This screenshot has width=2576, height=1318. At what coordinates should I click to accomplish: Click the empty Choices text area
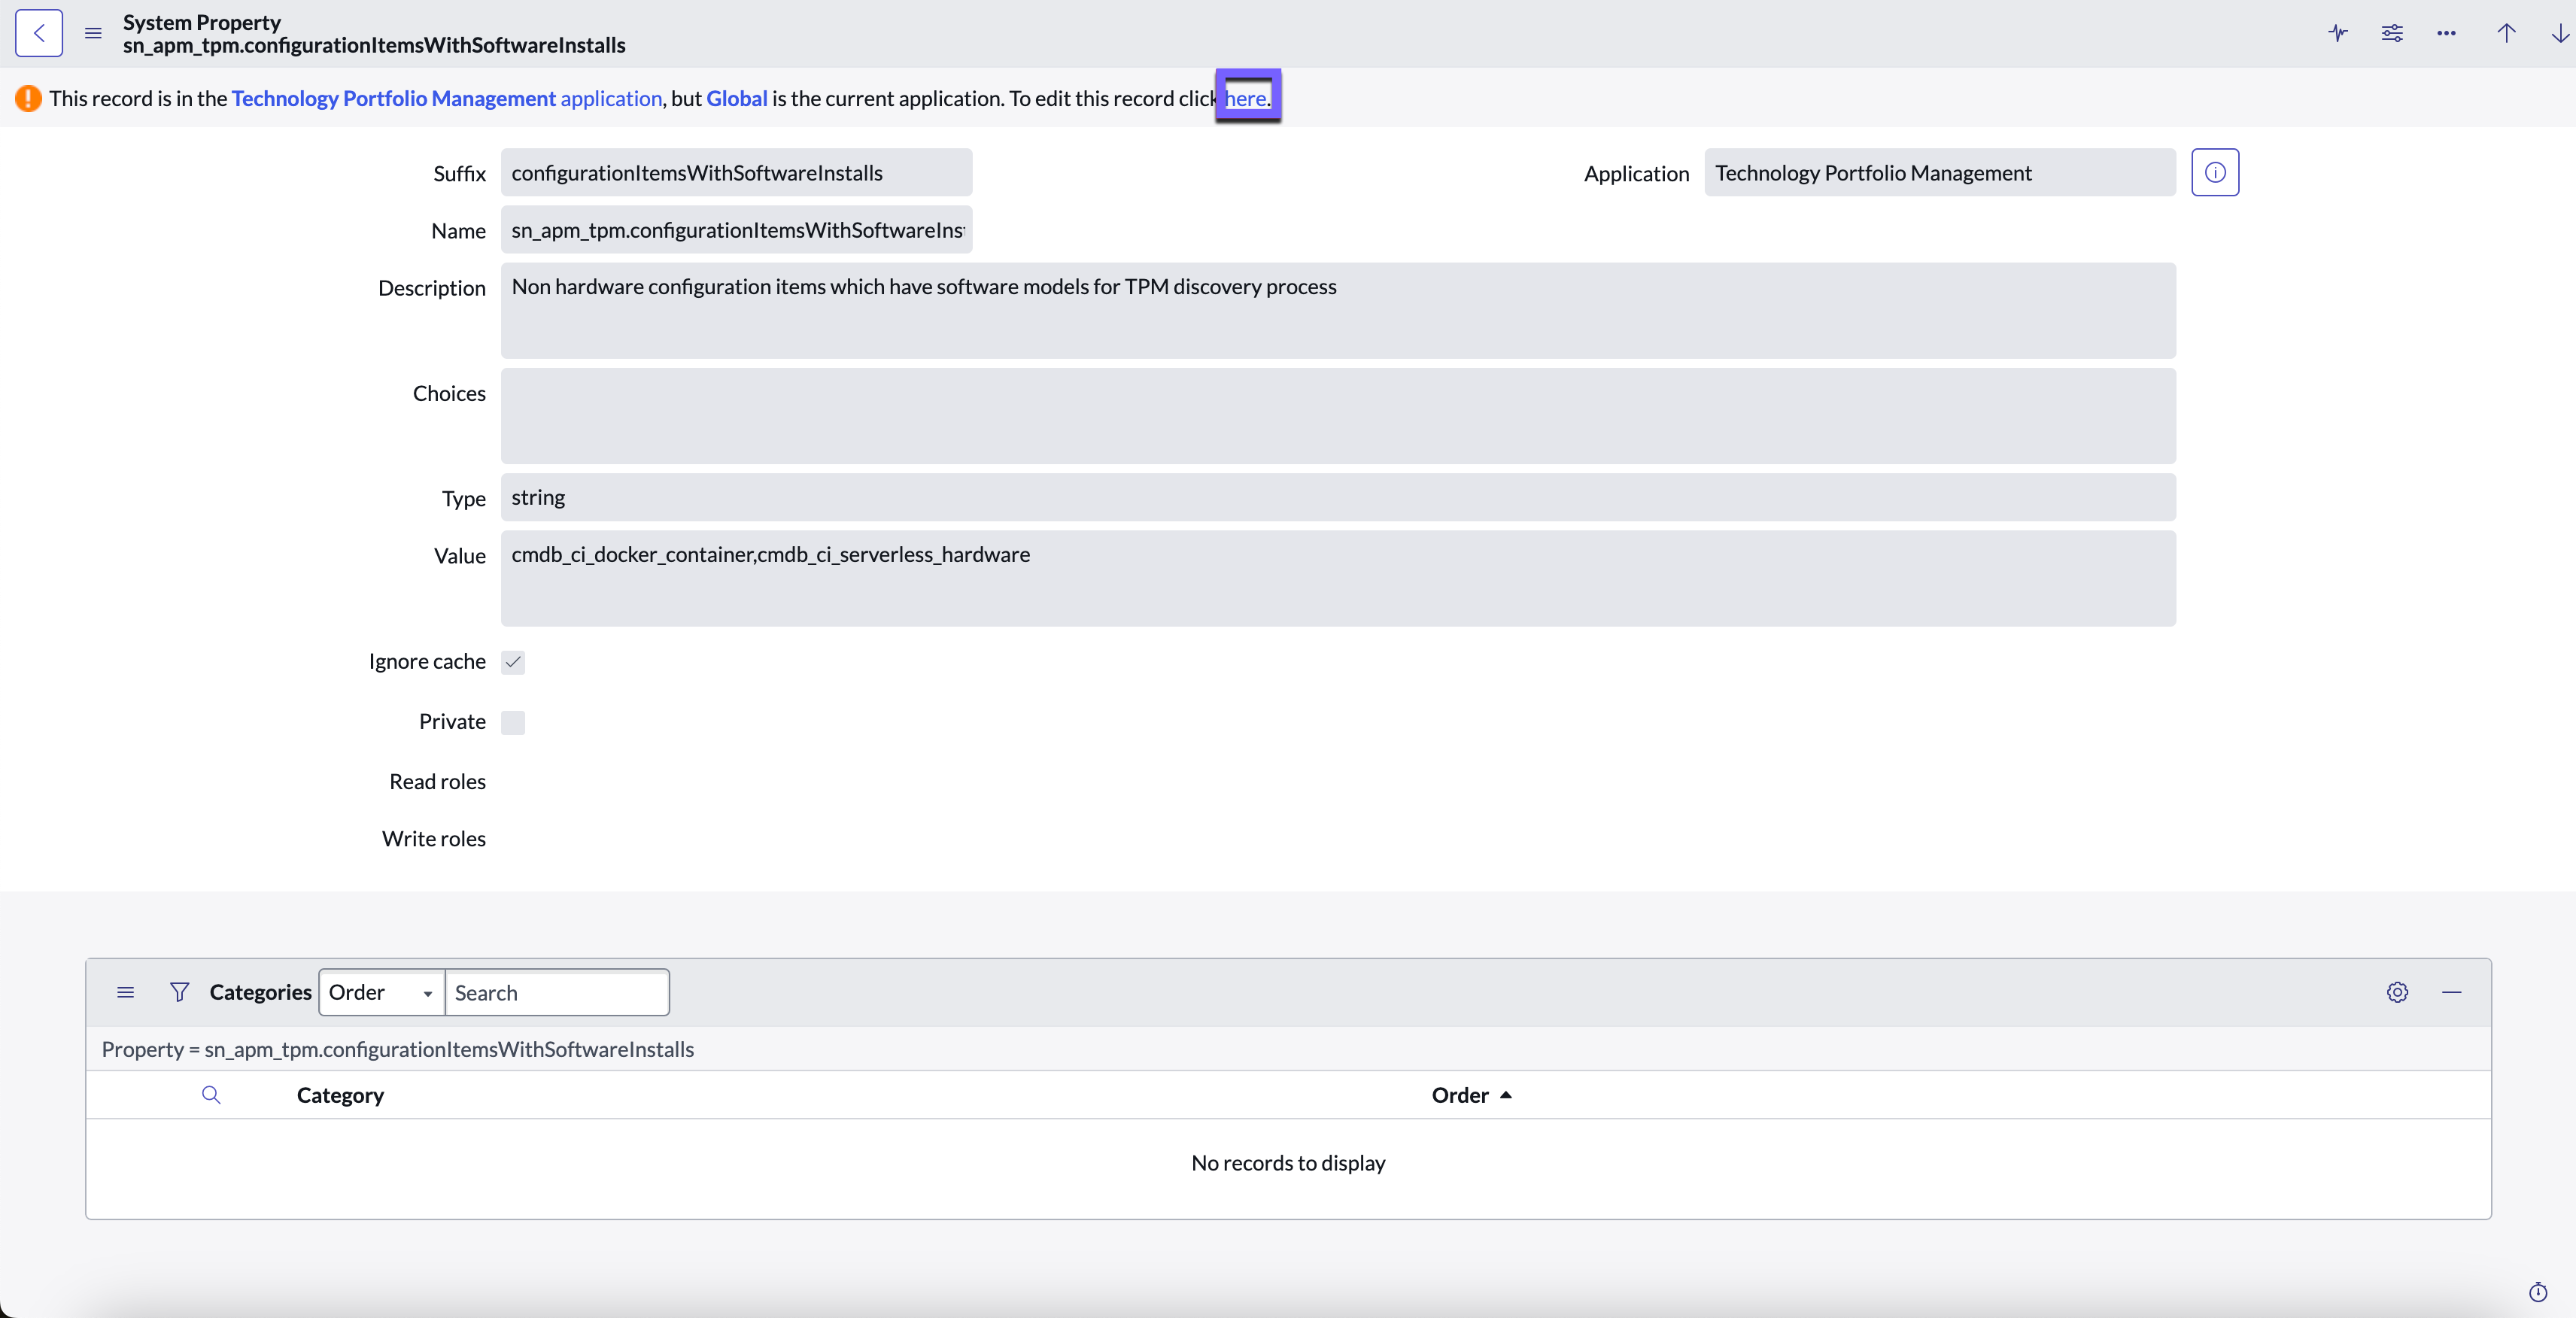coord(1338,416)
